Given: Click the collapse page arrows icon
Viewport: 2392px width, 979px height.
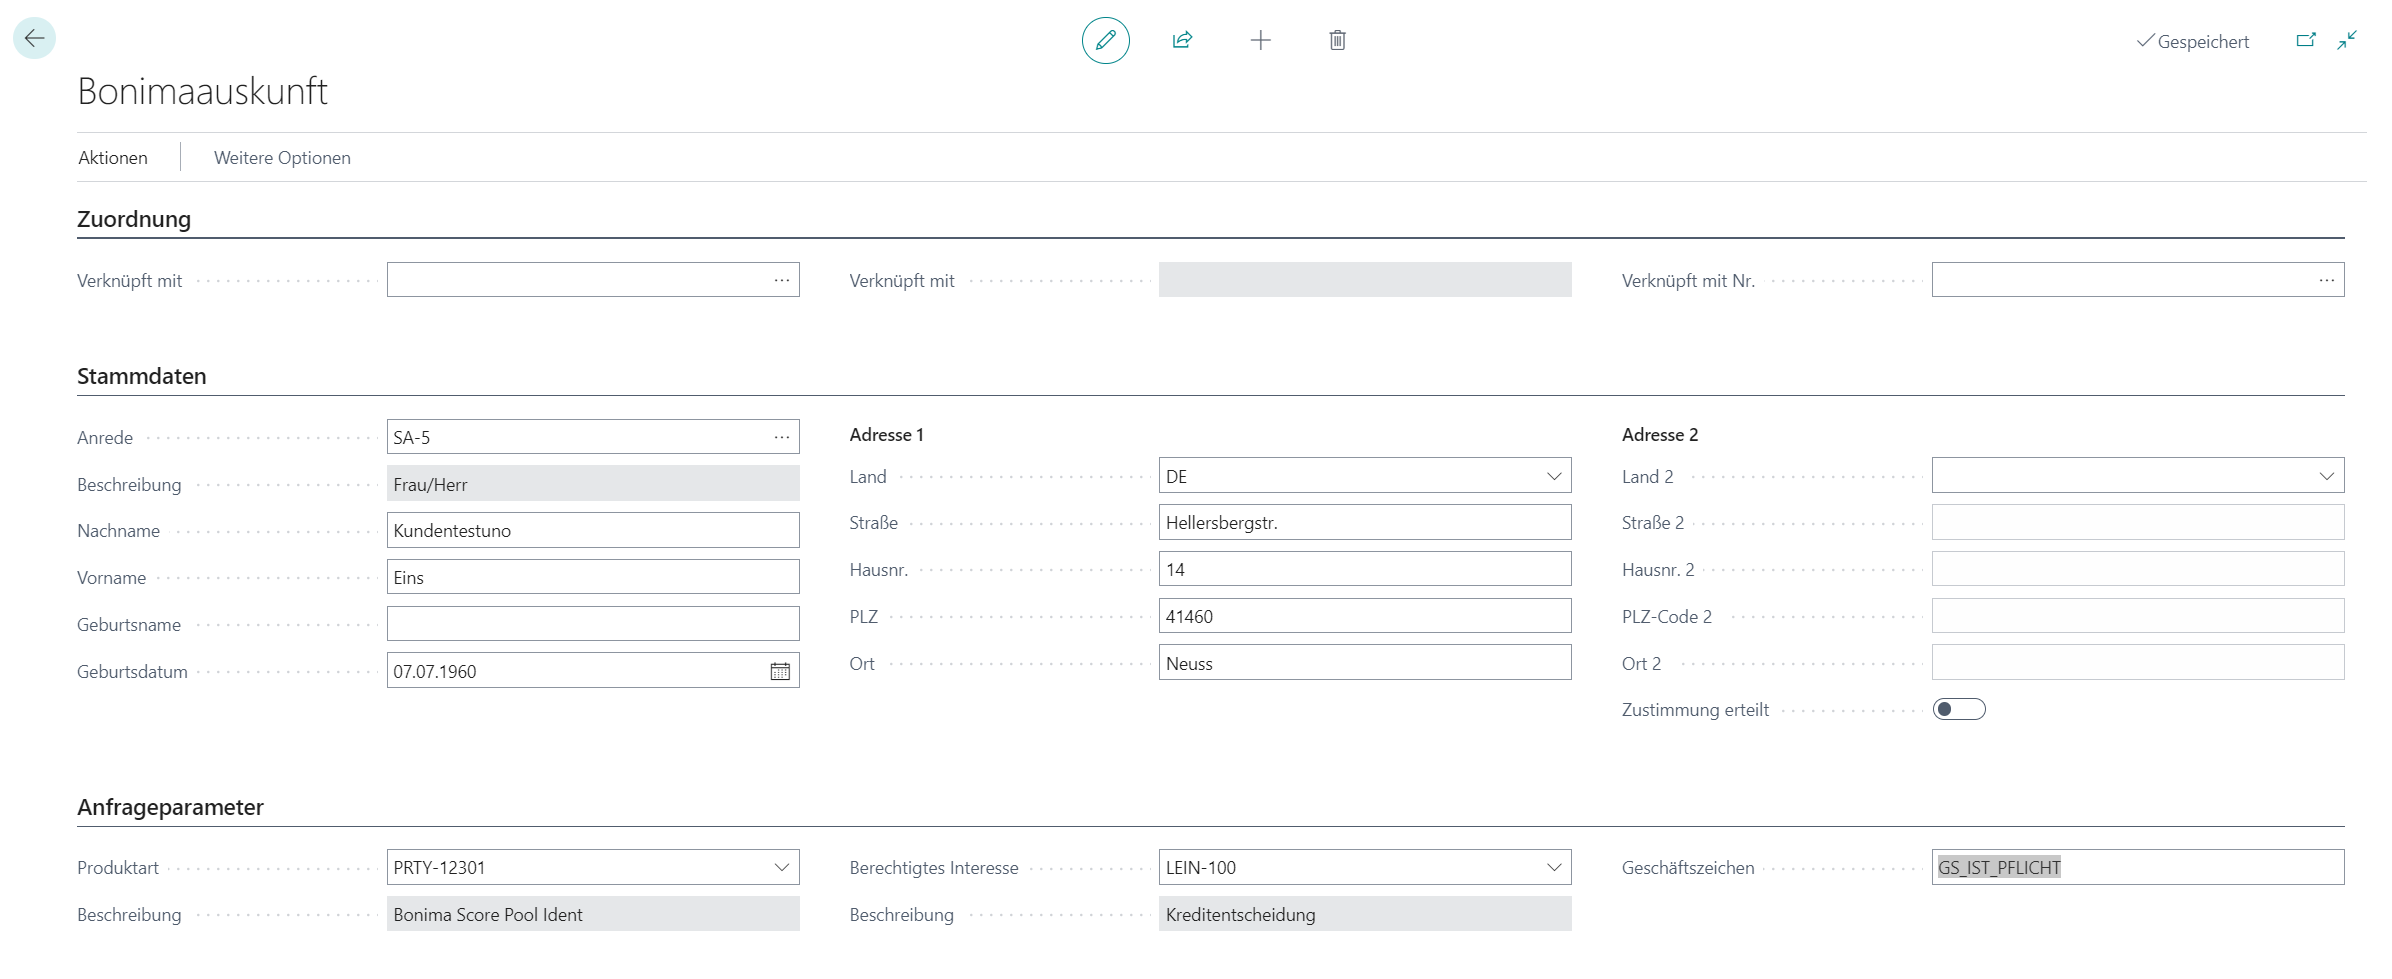Looking at the screenshot, I should tap(2347, 40).
